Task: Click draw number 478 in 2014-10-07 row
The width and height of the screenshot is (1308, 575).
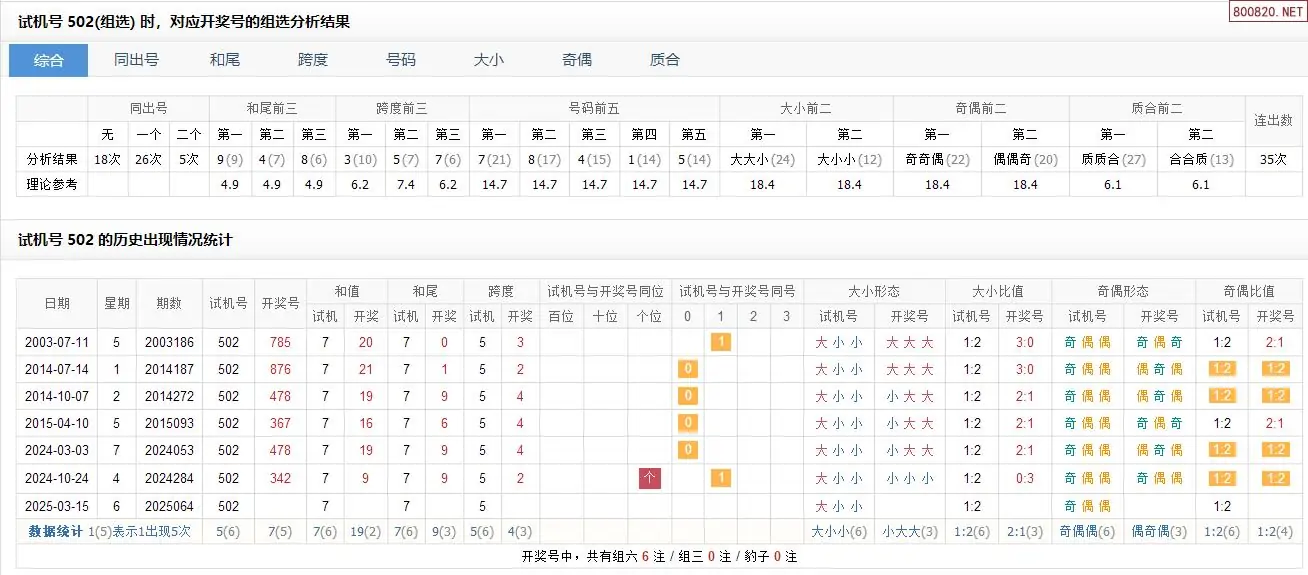Action: tap(281, 396)
